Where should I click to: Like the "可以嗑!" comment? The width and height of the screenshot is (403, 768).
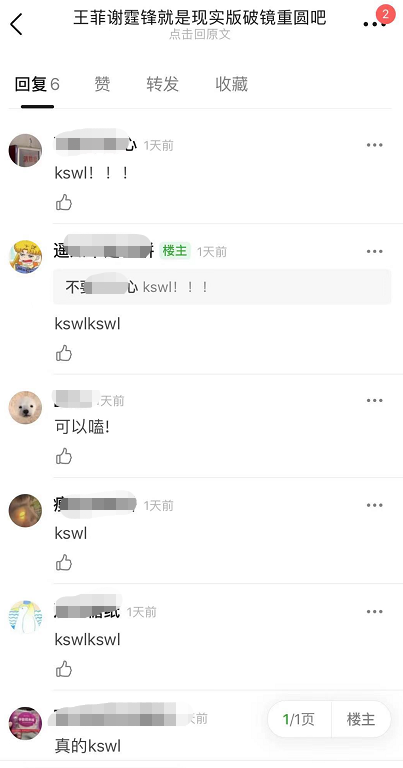pyautogui.click(x=64, y=456)
